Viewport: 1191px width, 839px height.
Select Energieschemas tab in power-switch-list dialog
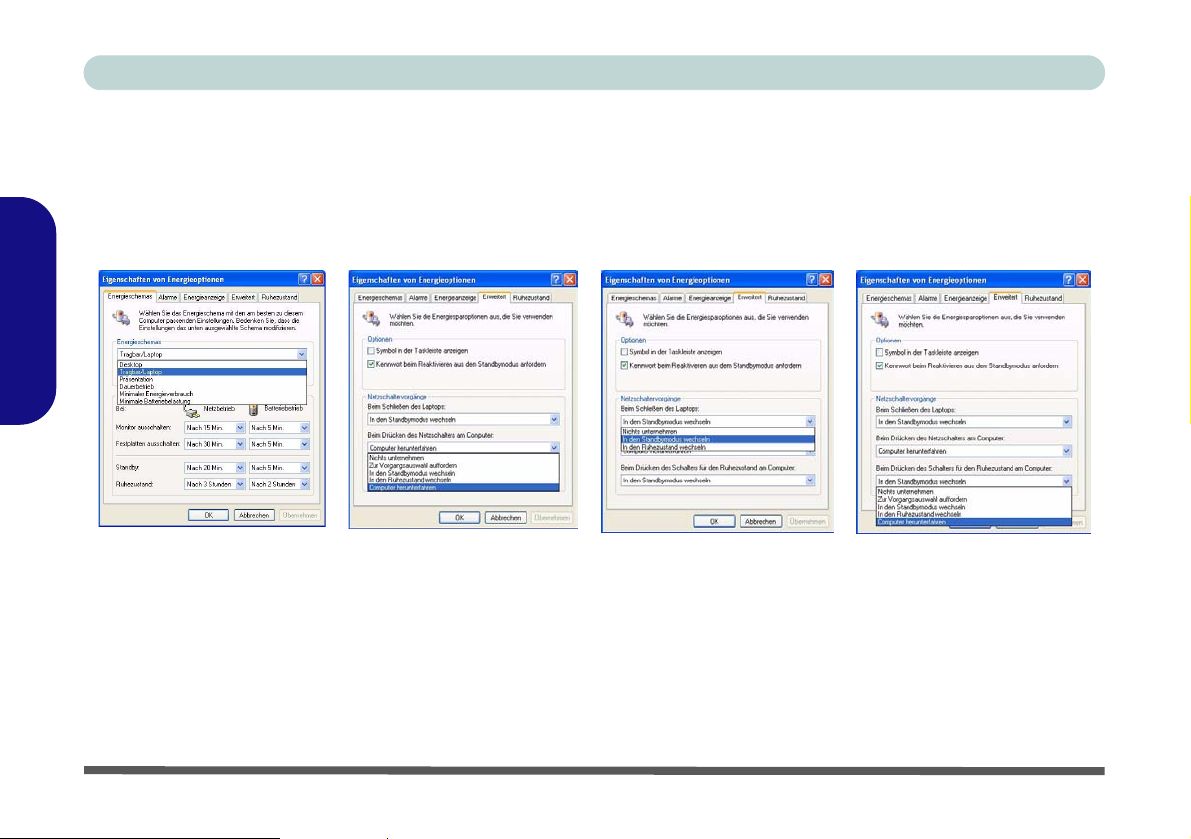pos(380,298)
